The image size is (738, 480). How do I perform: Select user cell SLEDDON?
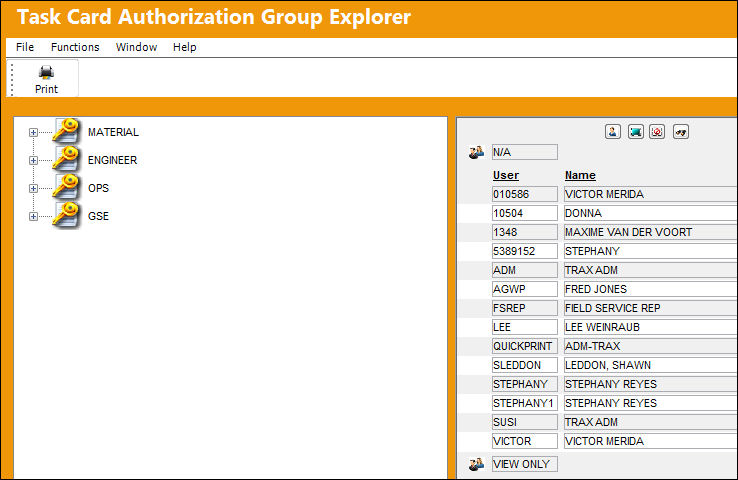tap(525, 365)
